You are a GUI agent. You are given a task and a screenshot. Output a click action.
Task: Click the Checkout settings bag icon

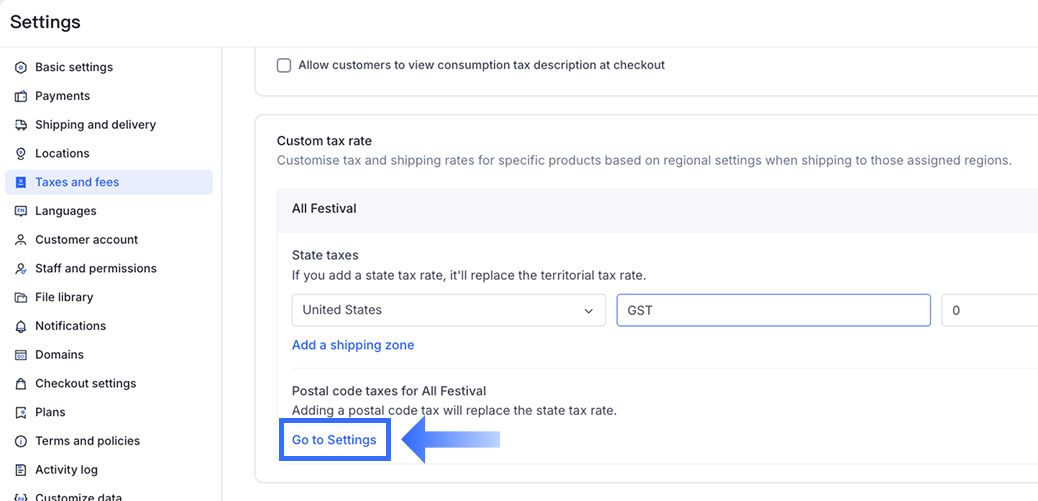click(x=21, y=384)
